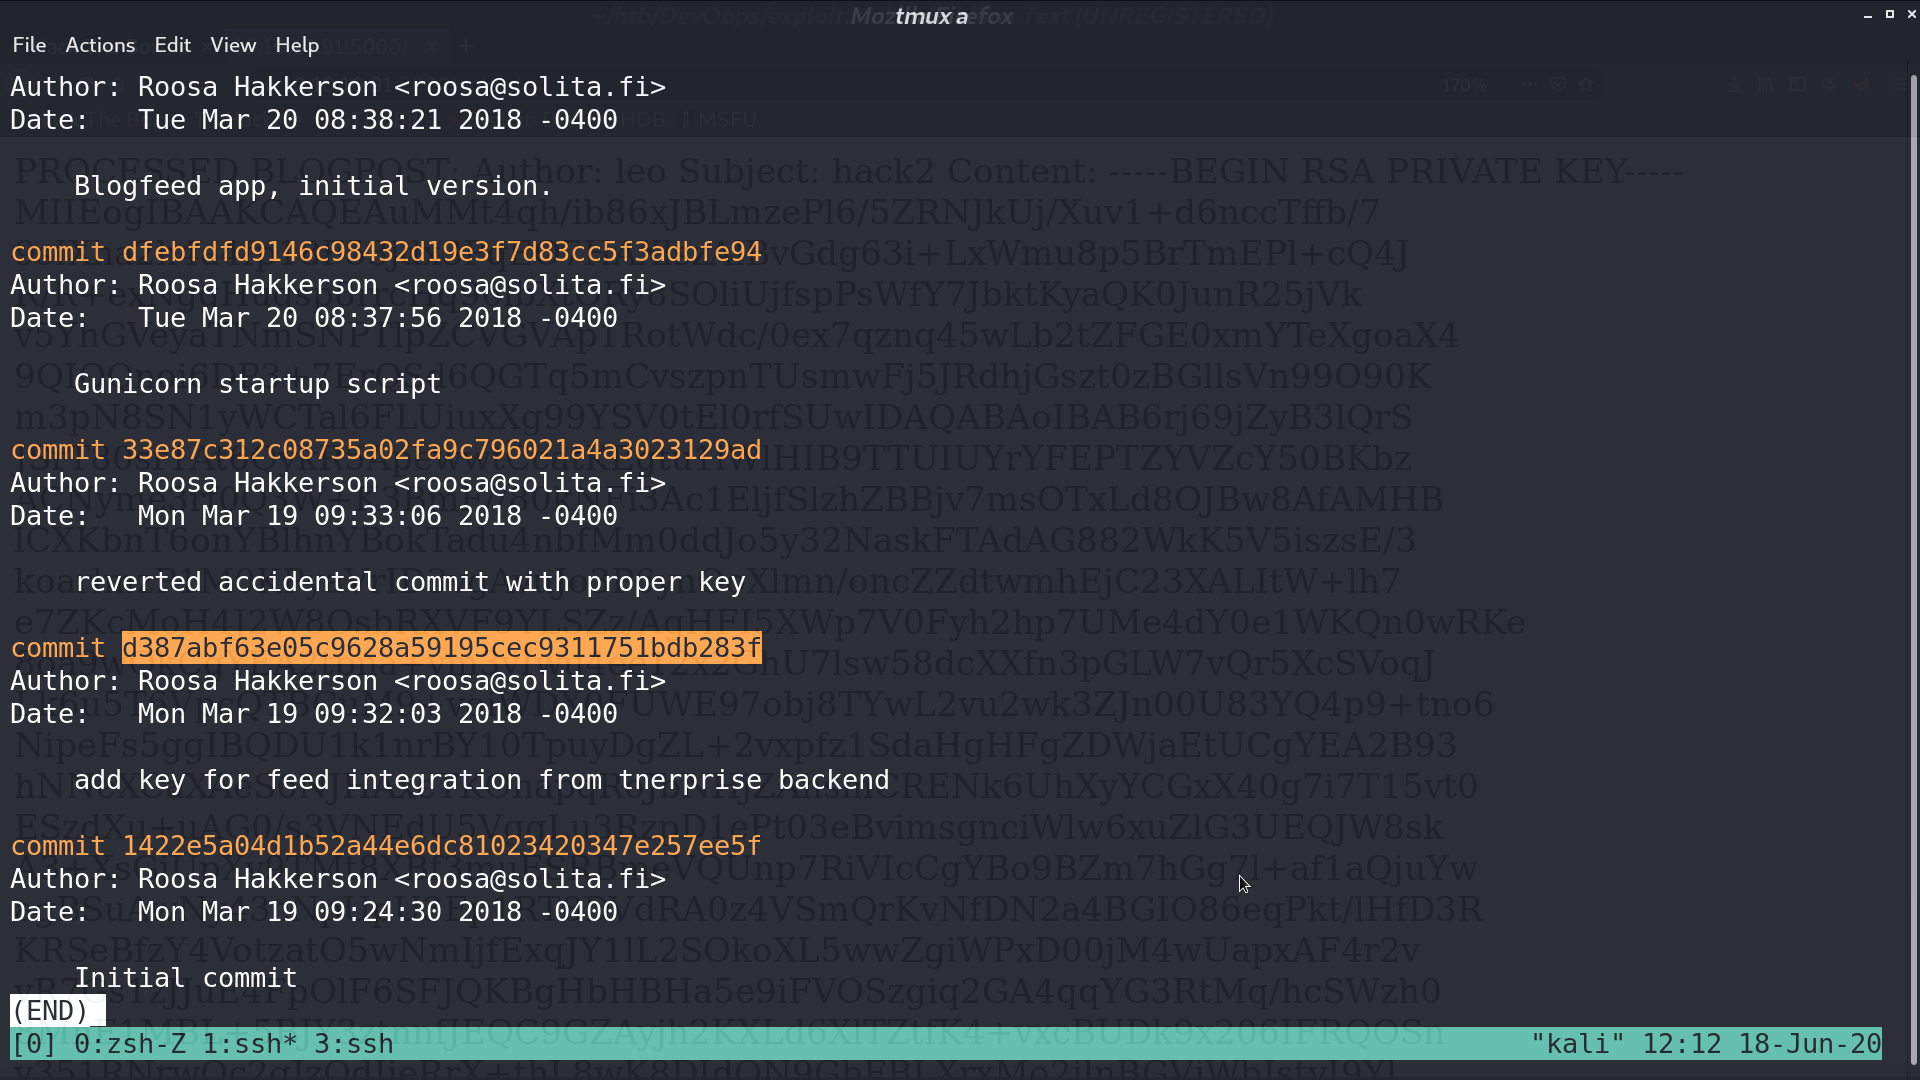Open the View menu
The width and height of the screenshot is (1920, 1080).
coord(233,45)
